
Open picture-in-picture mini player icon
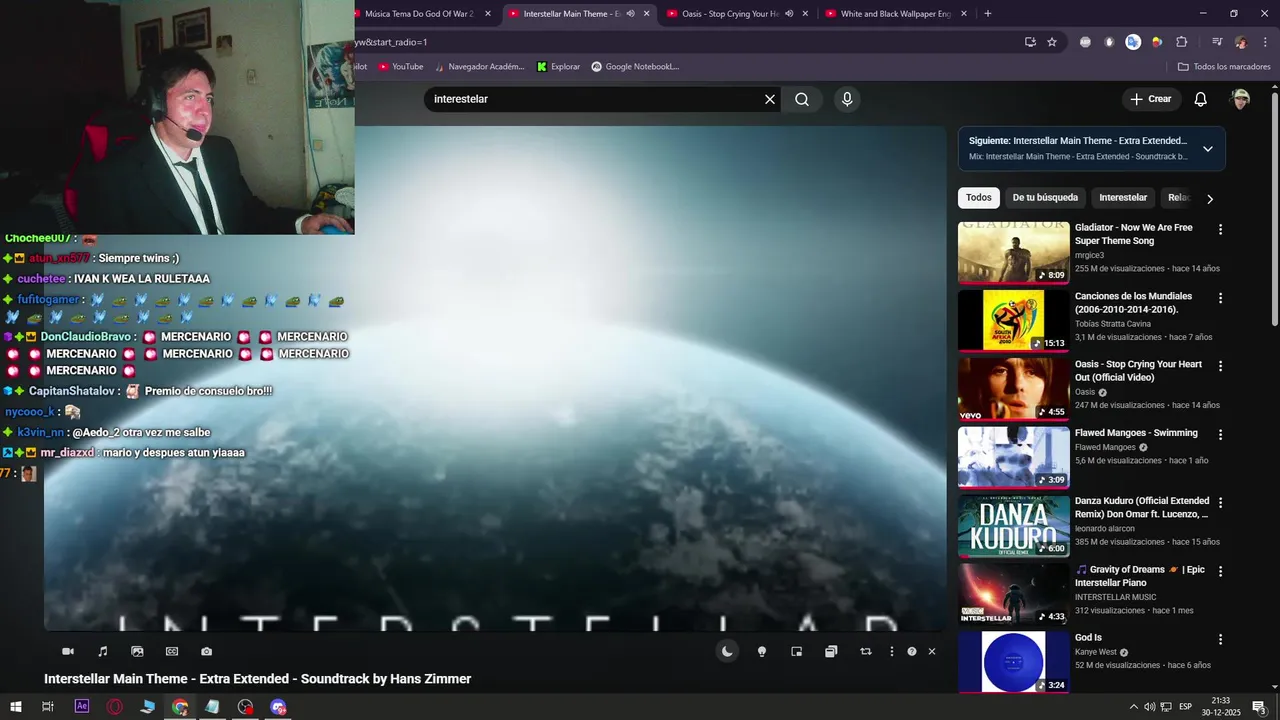796,651
